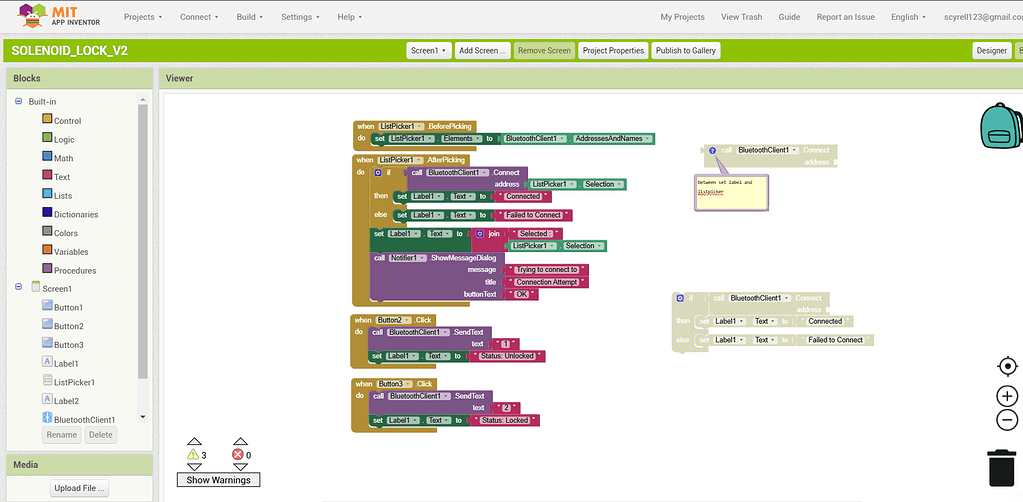Viewport: 1023px width, 502px height.
Task: Center workspace with the target icon
Action: (x=1007, y=366)
